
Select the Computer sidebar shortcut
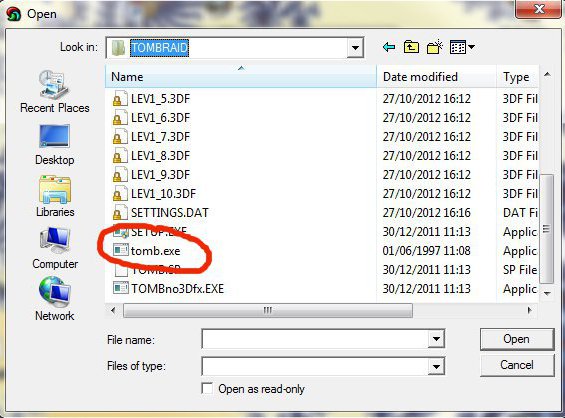coord(55,249)
